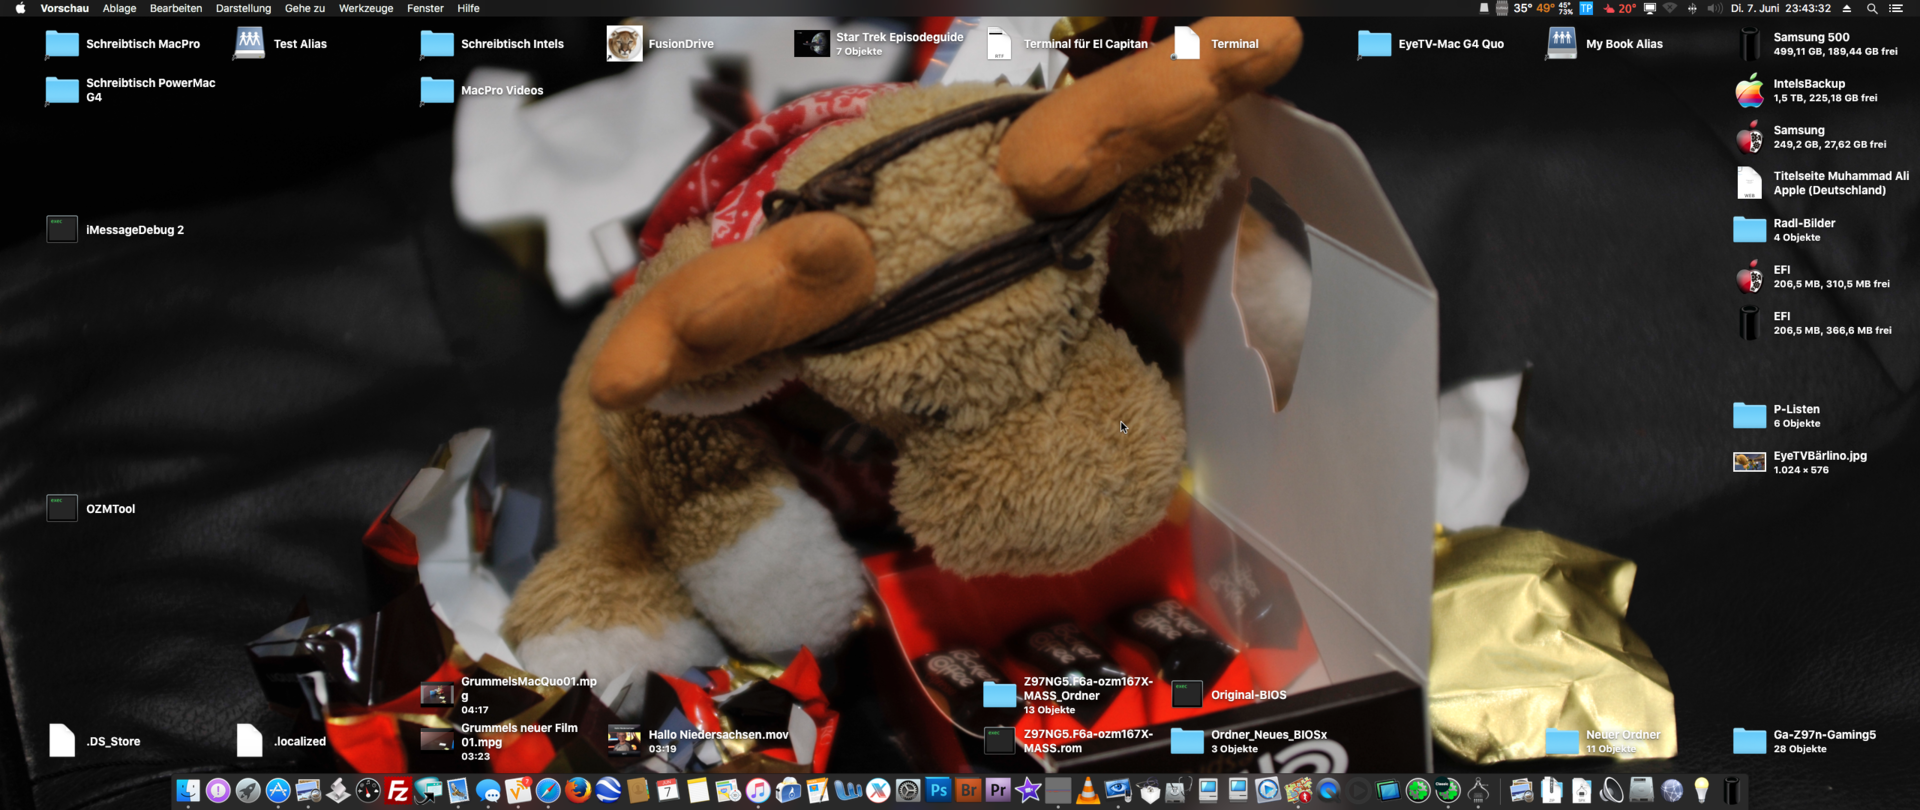The height and width of the screenshot is (810, 1920).
Task: Select the MacPro Videos folder
Action: click(437, 90)
